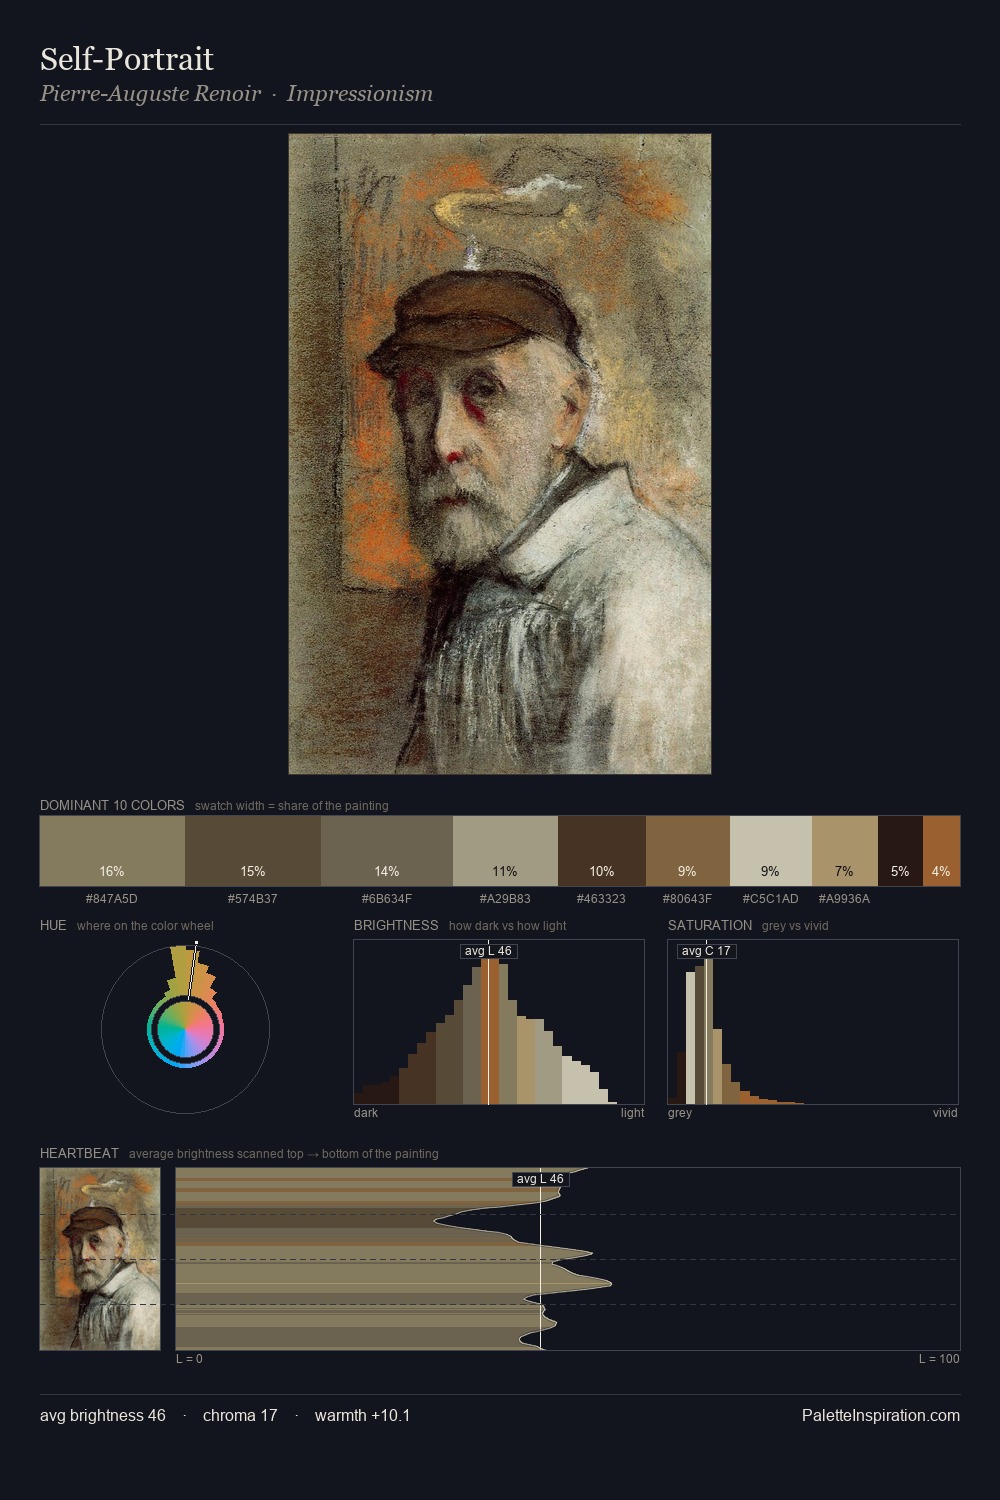The width and height of the screenshot is (1000, 1500).
Task: Select the 15% swatch #574B37
Action: tap(253, 851)
